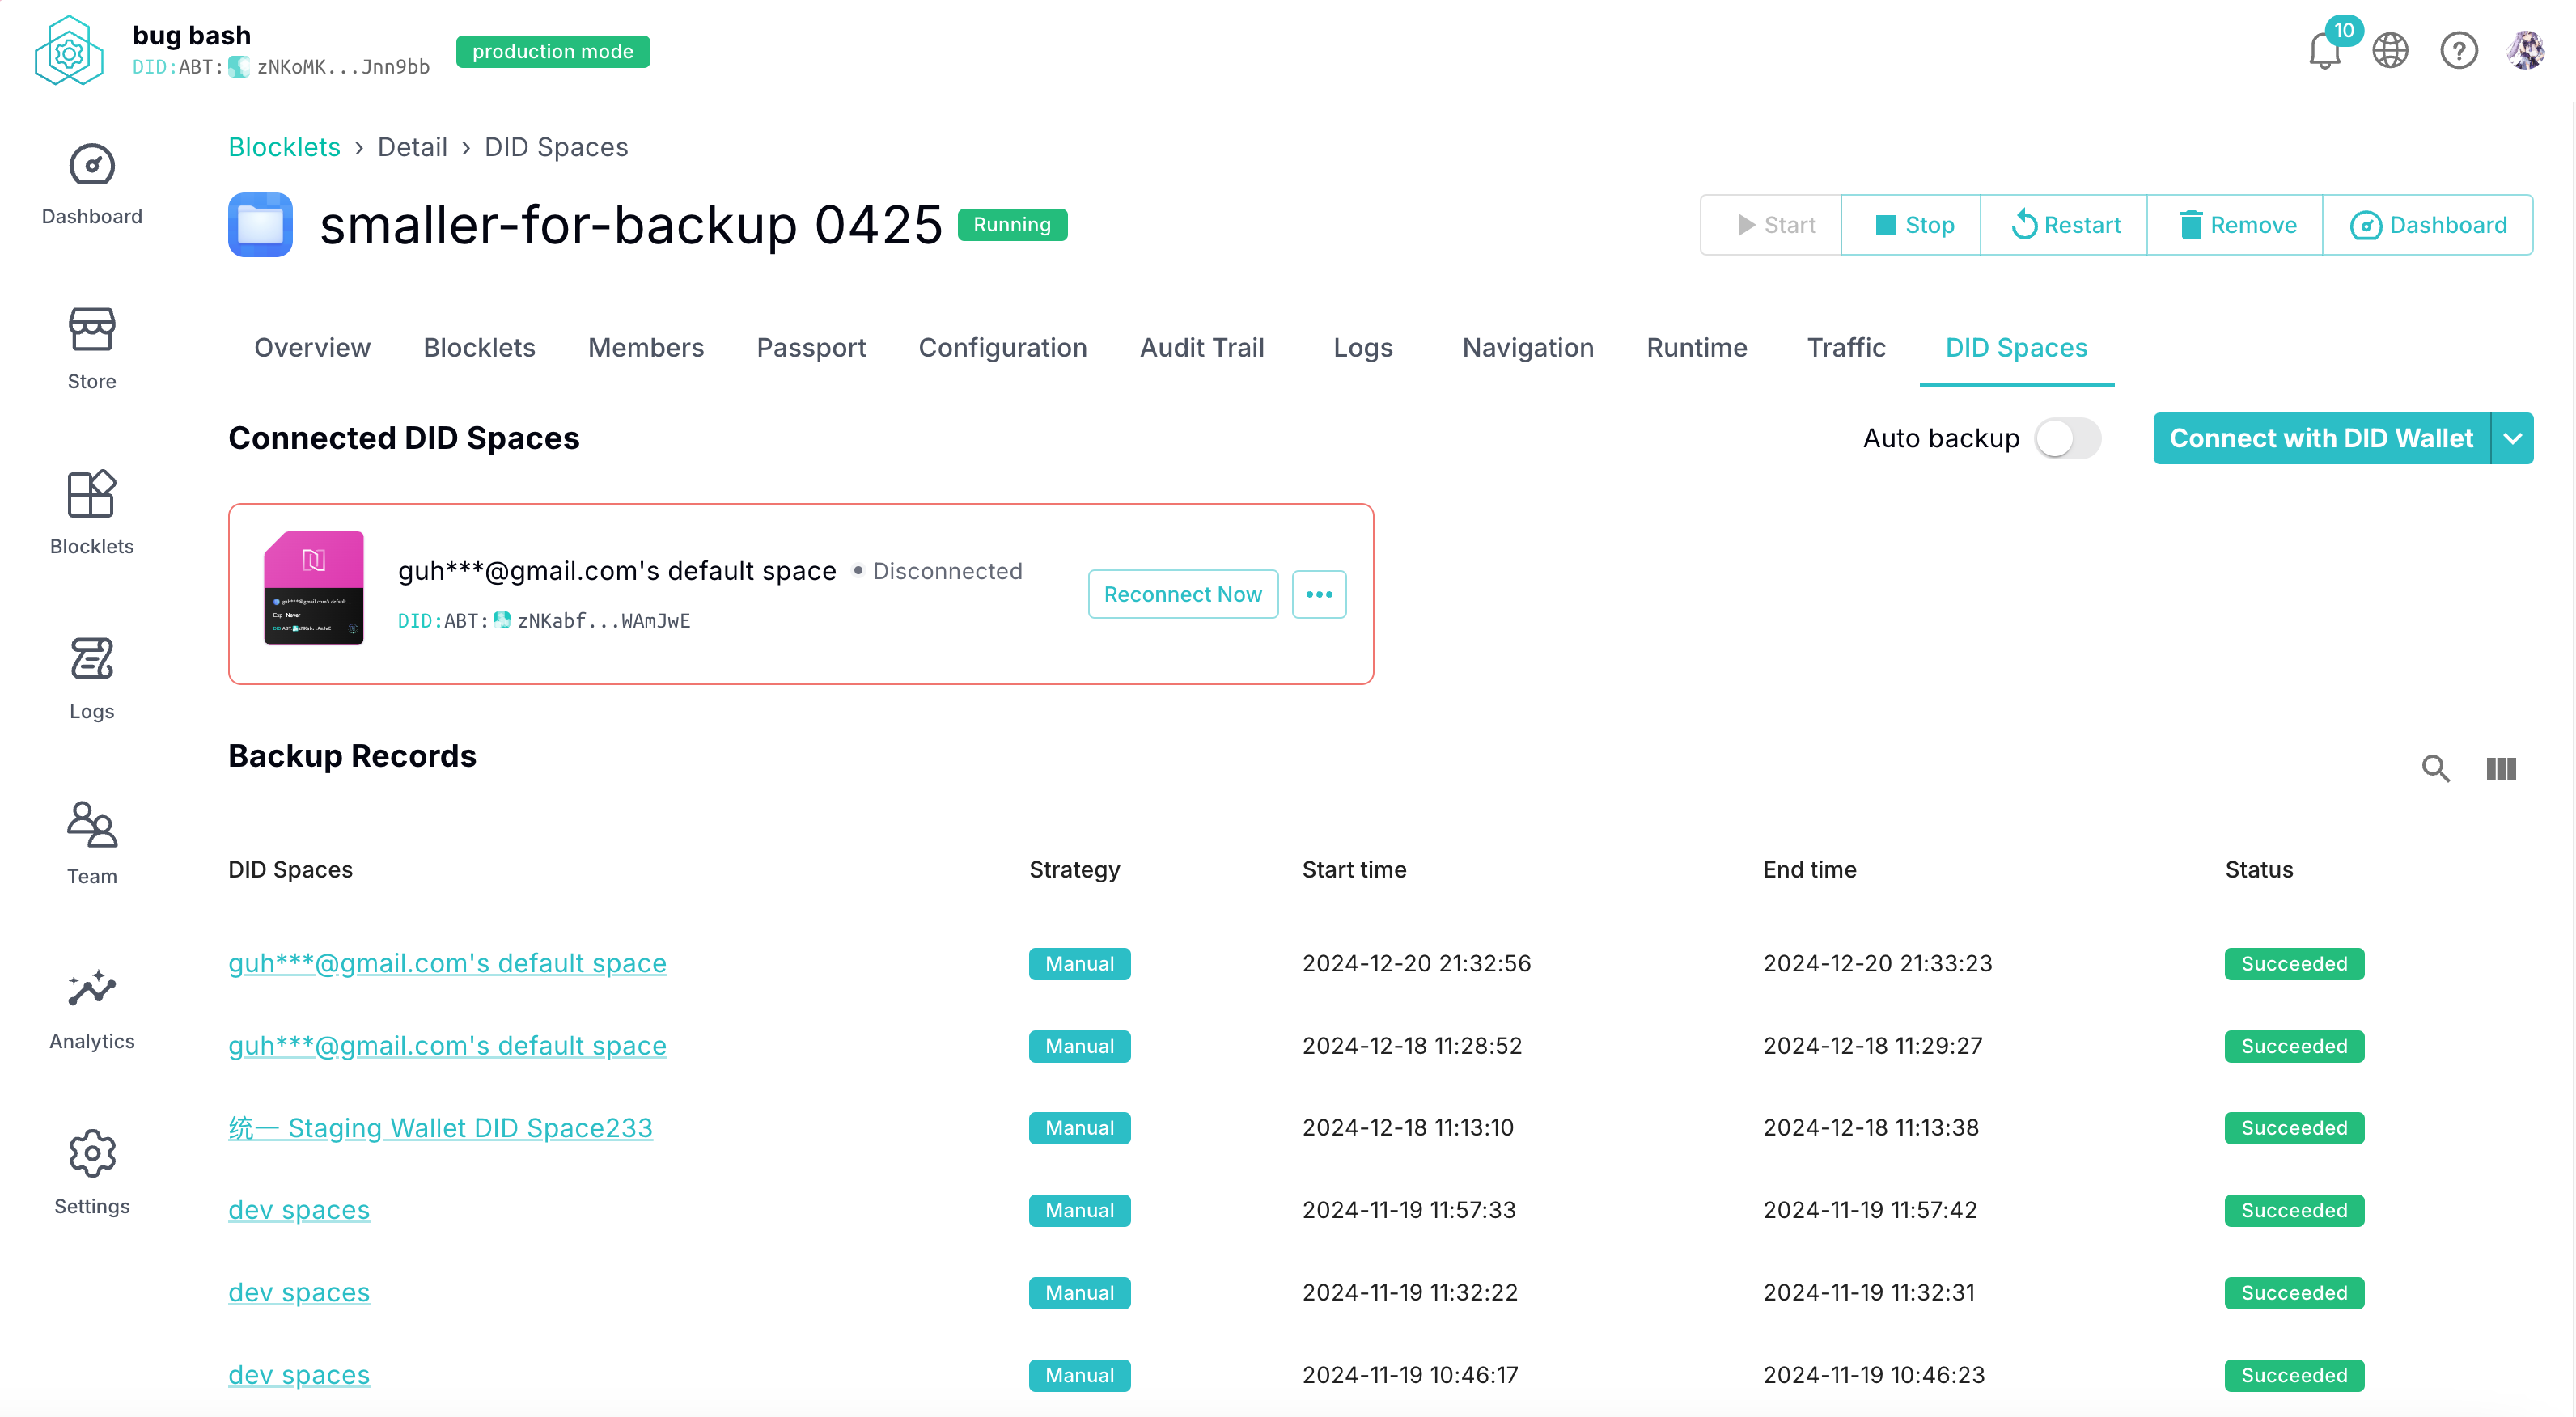
Task: Open the three-dots menu for default space
Action: (x=1318, y=594)
